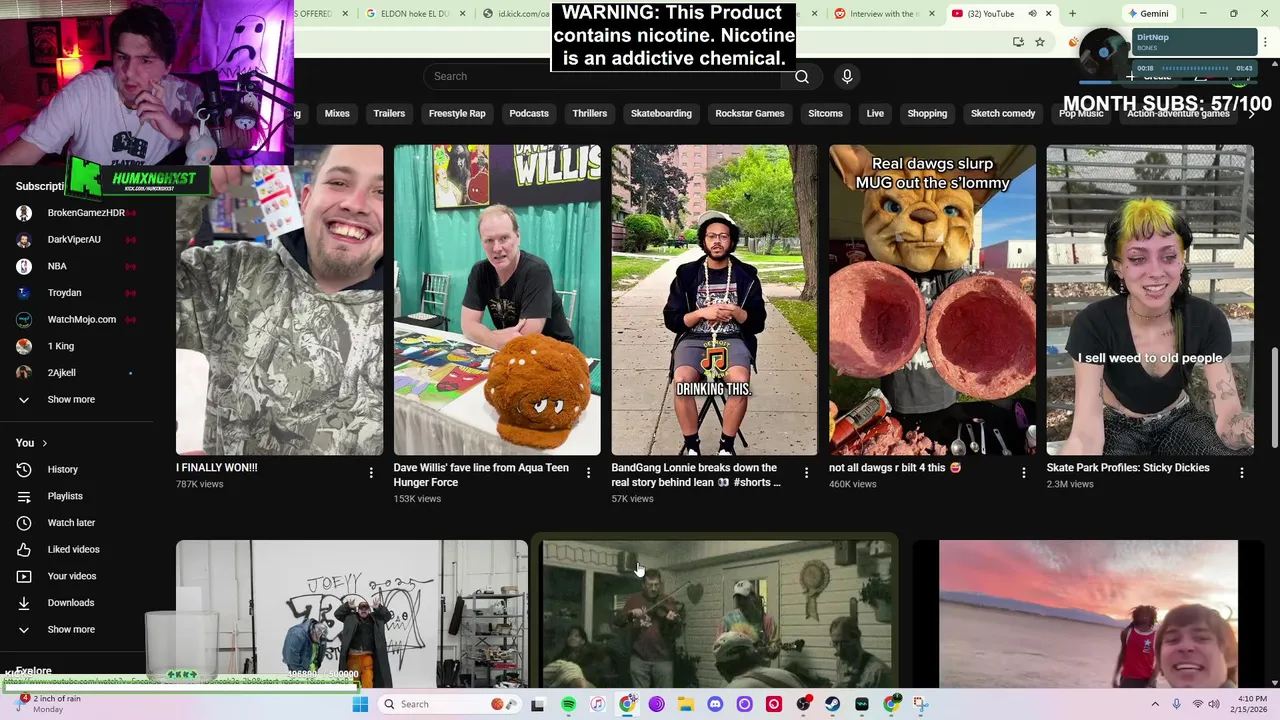Bookmark this page with star icon
Image resolution: width=1280 pixels, height=720 pixels.
[1040, 42]
